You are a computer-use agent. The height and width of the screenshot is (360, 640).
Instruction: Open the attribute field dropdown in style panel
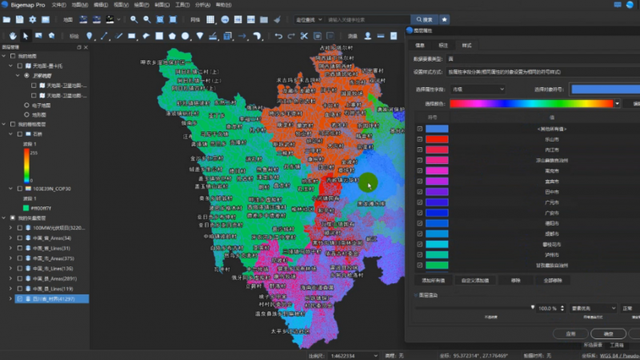478,89
